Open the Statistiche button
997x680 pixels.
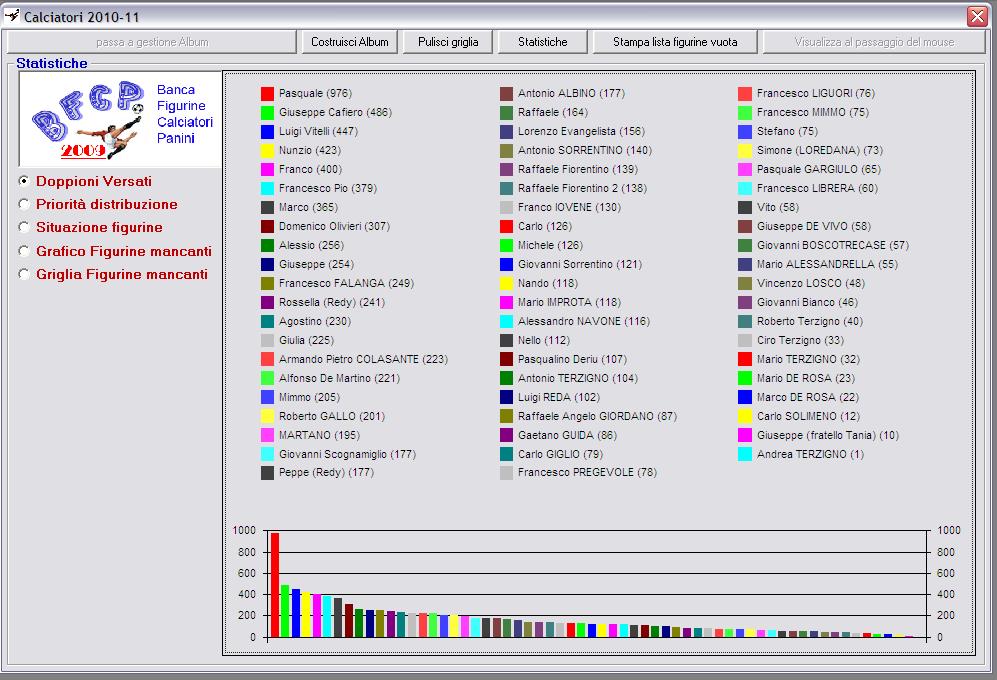[x=542, y=42]
